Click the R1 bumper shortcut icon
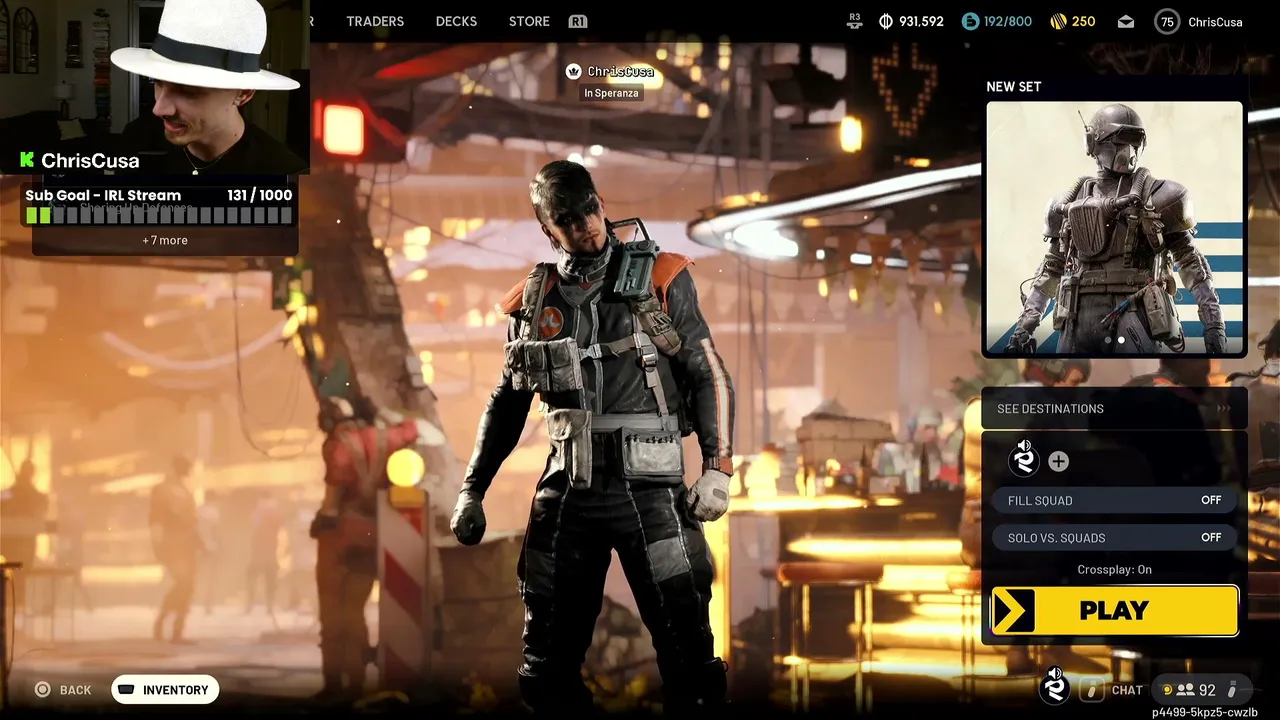Viewport: 1280px width, 720px height. (x=578, y=21)
